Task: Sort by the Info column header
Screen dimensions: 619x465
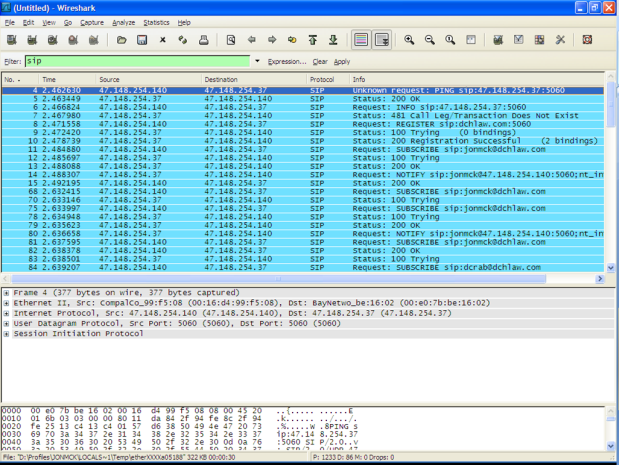Action: click(x=477, y=79)
